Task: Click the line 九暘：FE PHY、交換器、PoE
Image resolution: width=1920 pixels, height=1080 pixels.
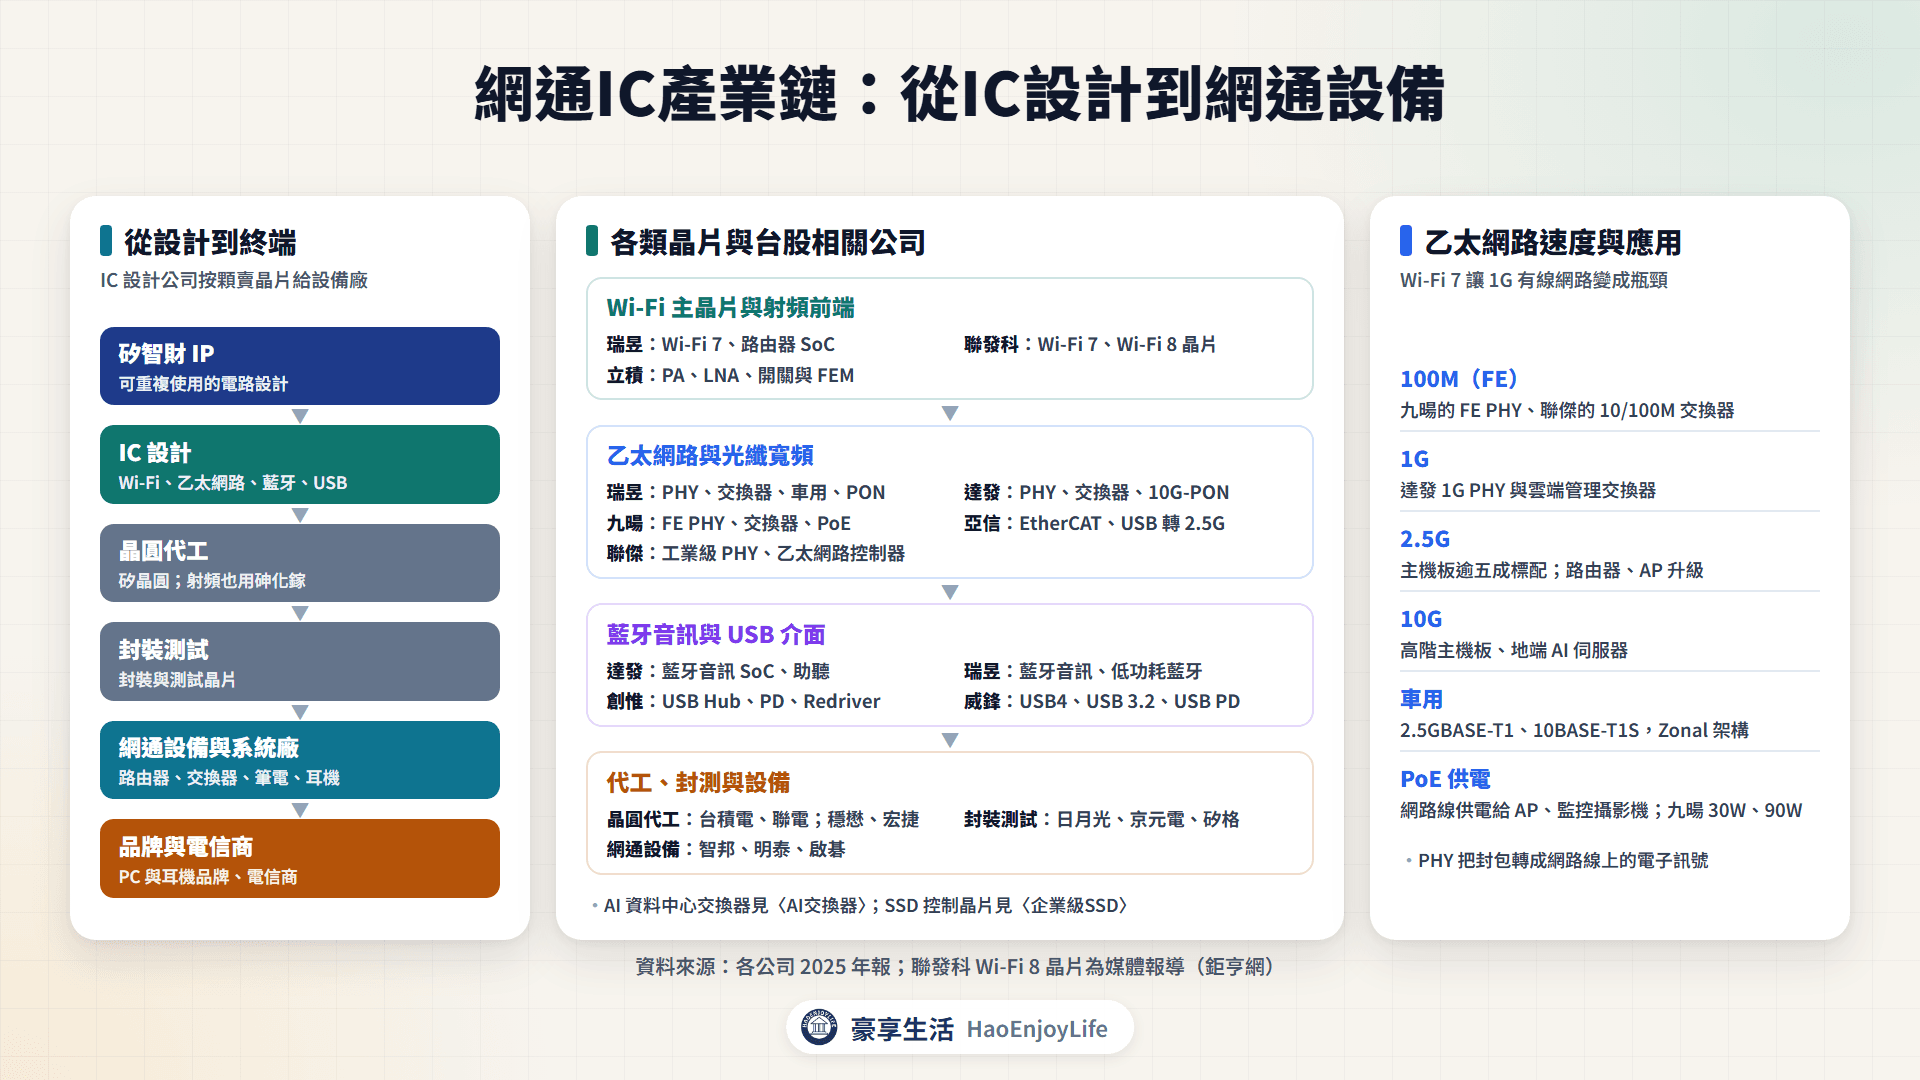Action: pos(728,524)
